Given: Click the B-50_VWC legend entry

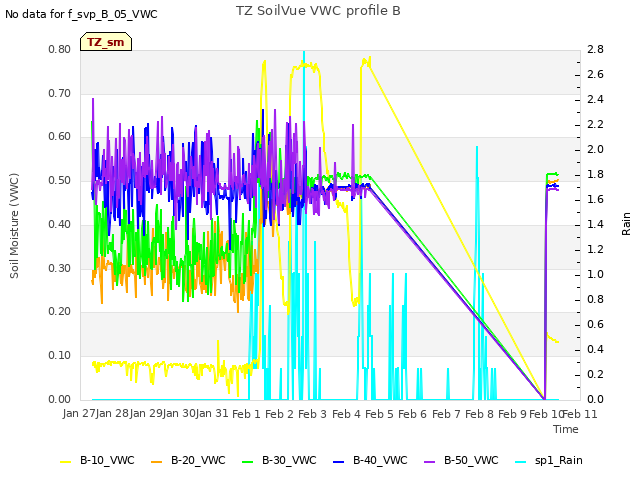Looking at the screenshot, I should click(x=461, y=460).
